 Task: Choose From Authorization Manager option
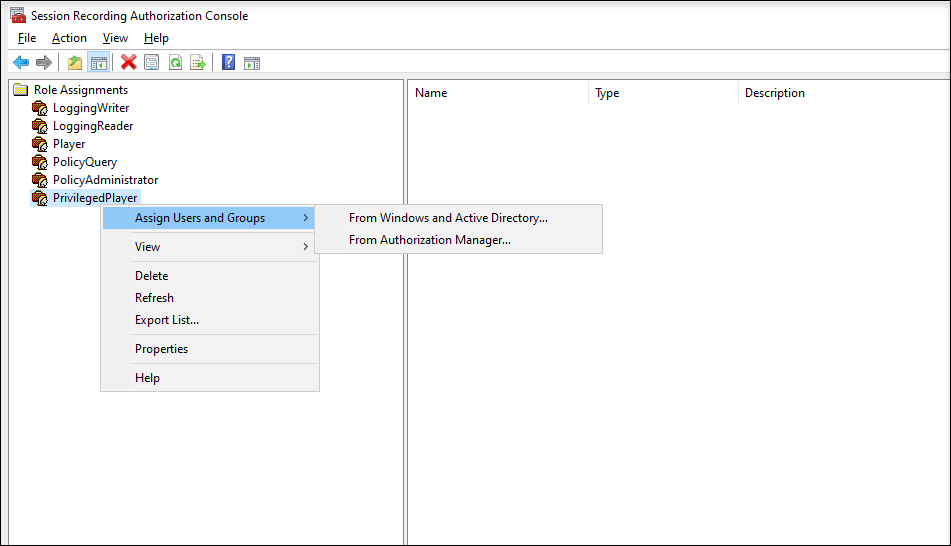(x=429, y=240)
